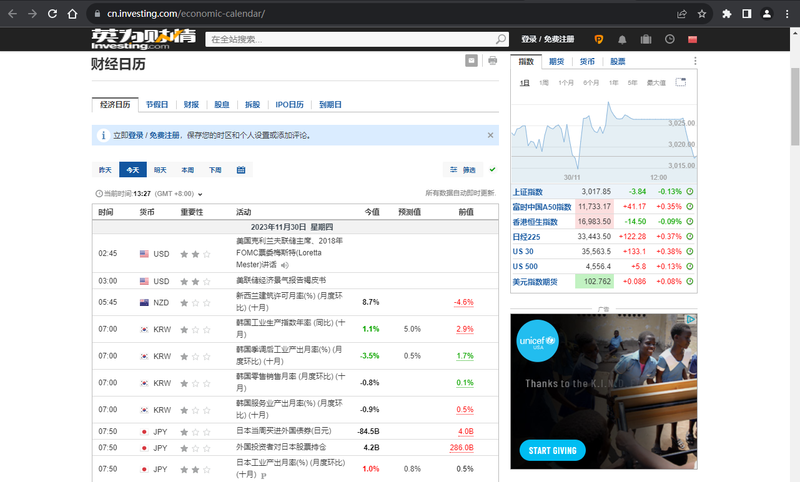
Task: Open the browser extensions puzzle icon
Action: pos(727,14)
